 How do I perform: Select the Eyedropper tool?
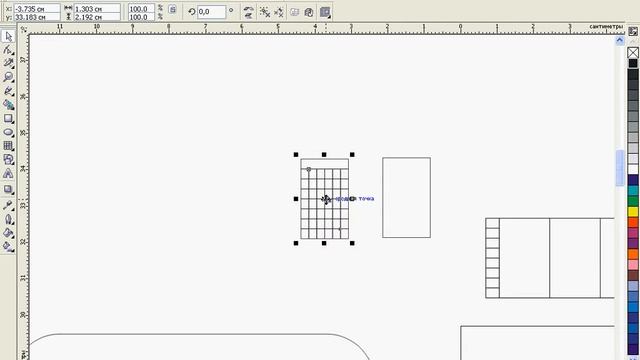[x=8, y=205]
